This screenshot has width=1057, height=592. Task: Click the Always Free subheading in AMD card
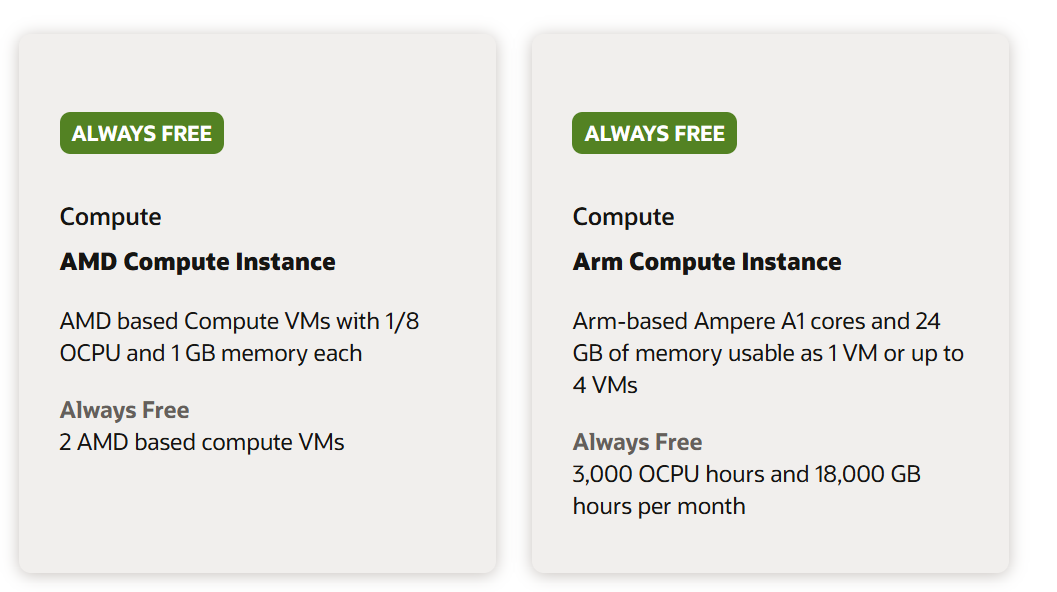[x=125, y=410]
